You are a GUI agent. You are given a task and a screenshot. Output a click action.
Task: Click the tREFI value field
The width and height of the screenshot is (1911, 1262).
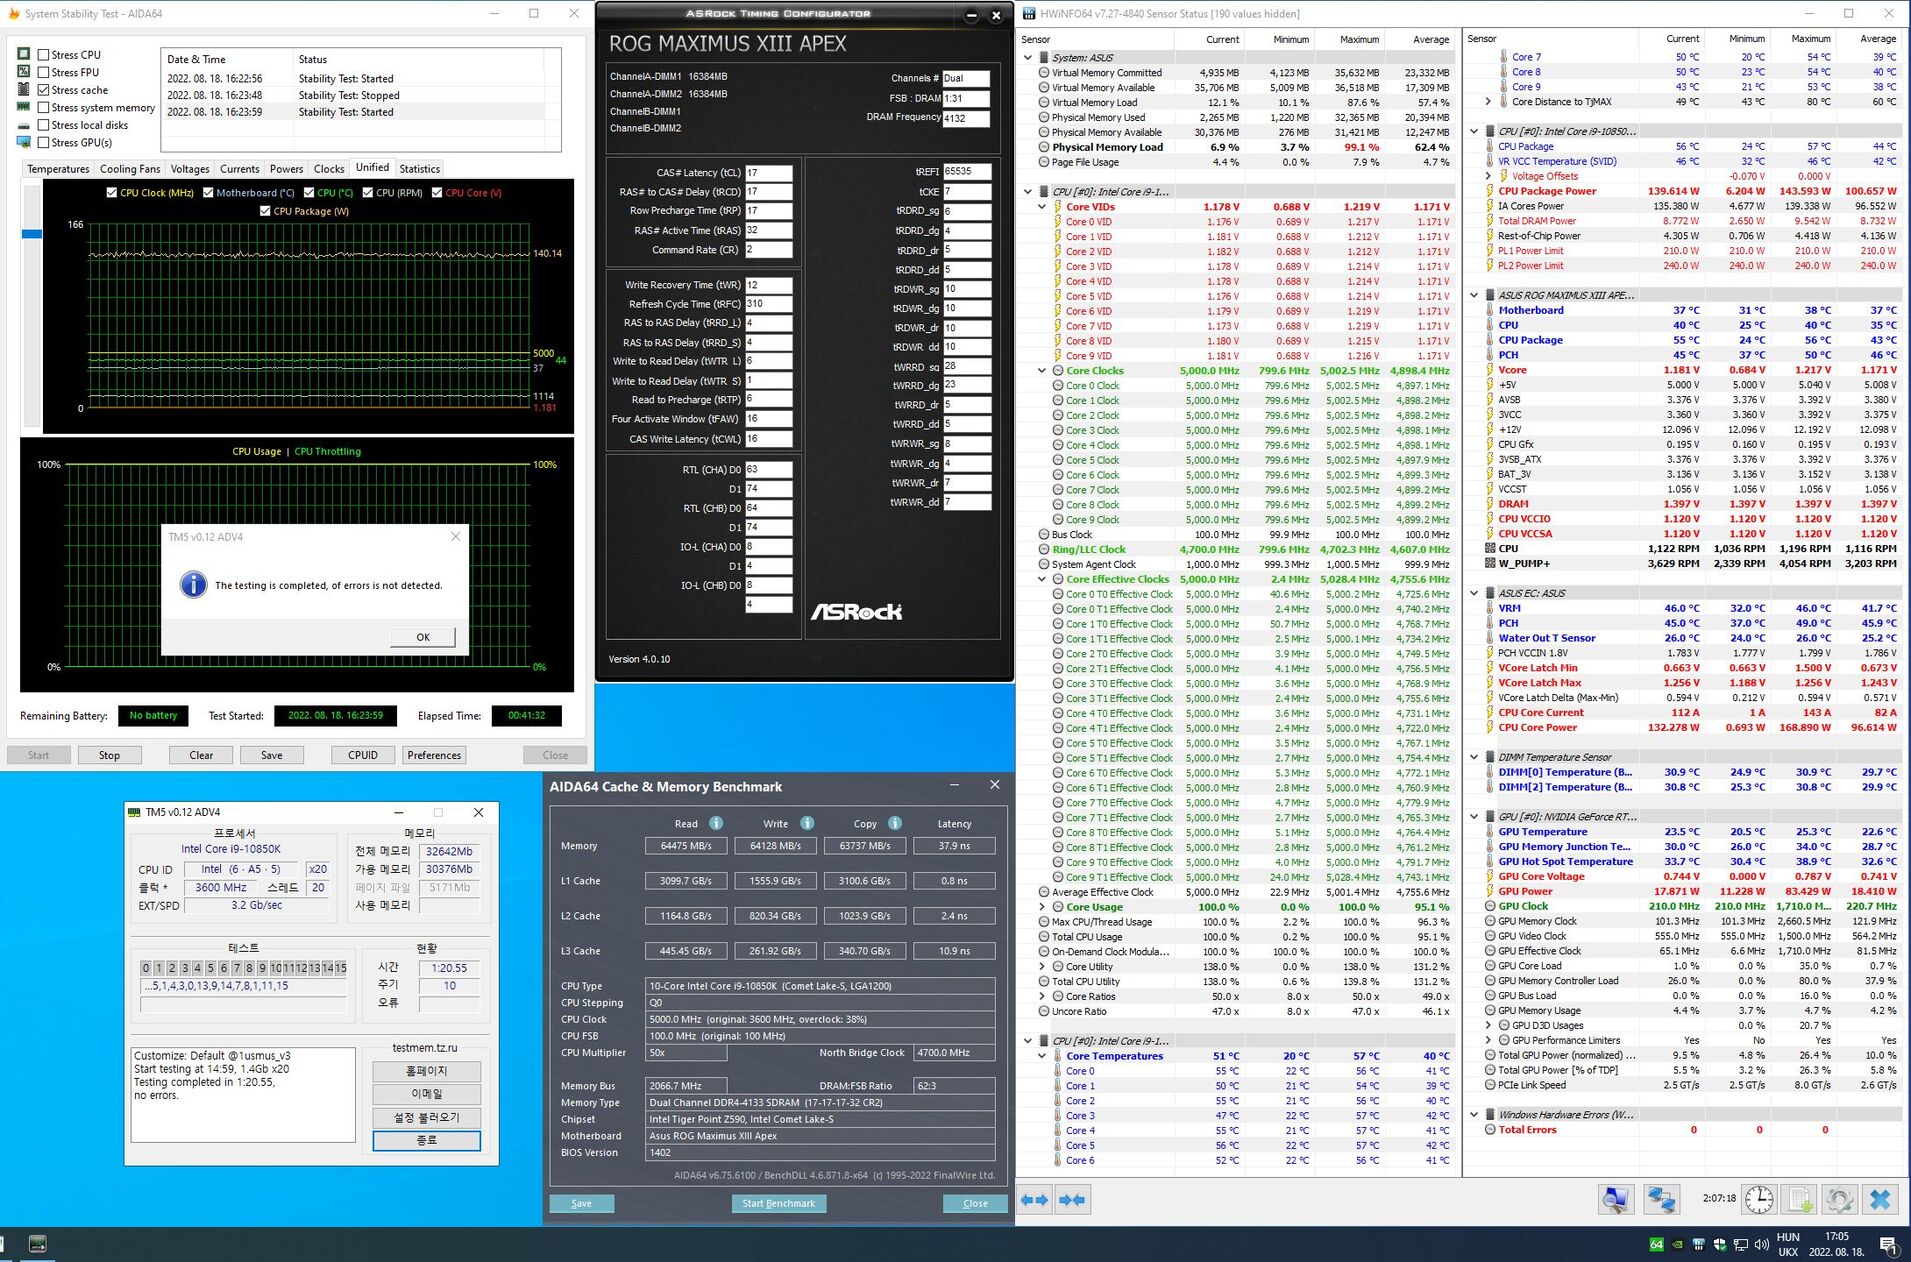[966, 171]
